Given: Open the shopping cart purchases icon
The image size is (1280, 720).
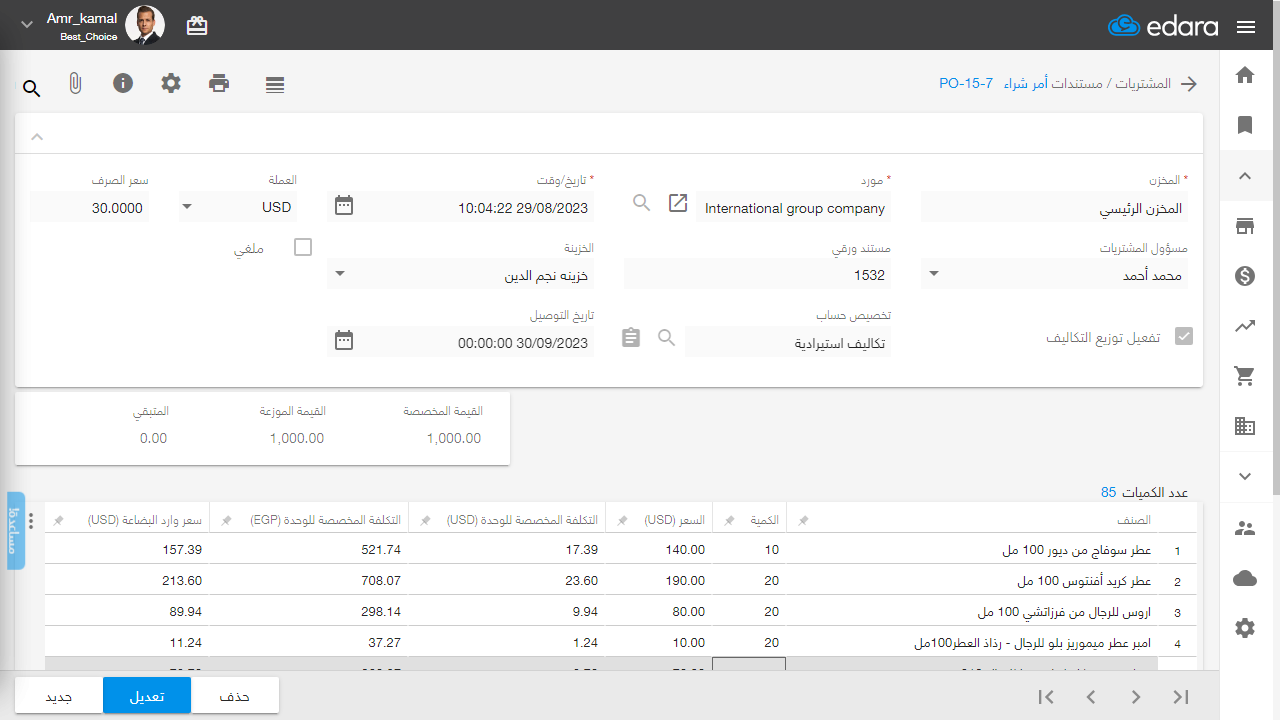Looking at the screenshot, I should tap(1245, 376).
